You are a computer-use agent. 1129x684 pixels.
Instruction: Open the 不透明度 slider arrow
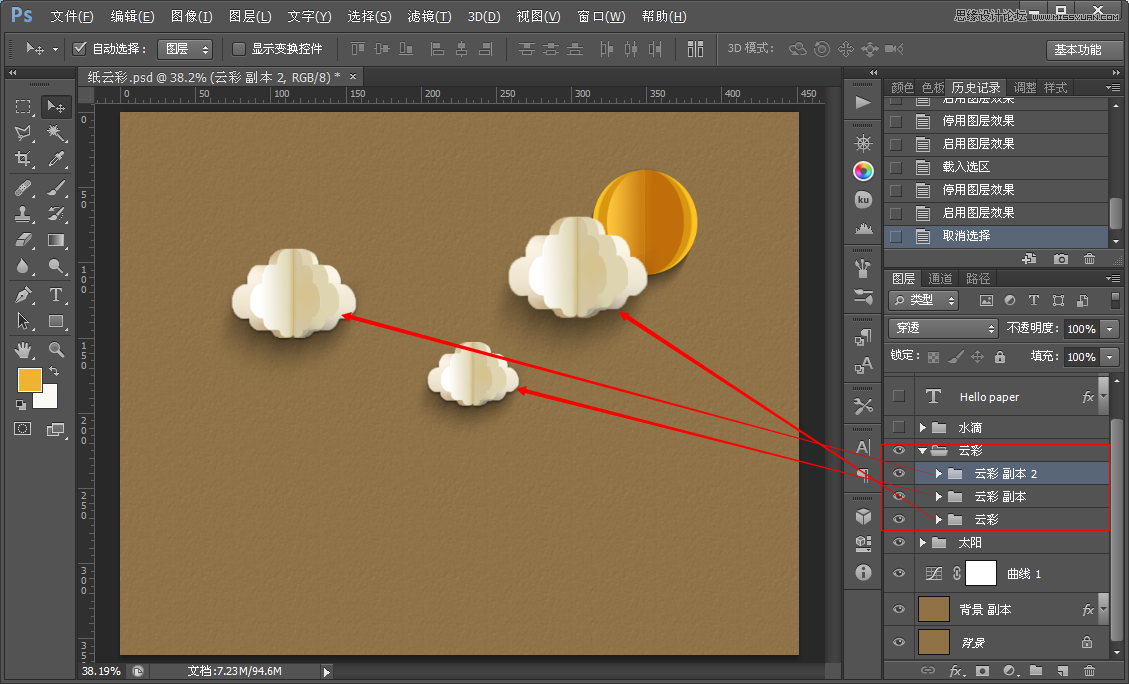(1110, 328)
